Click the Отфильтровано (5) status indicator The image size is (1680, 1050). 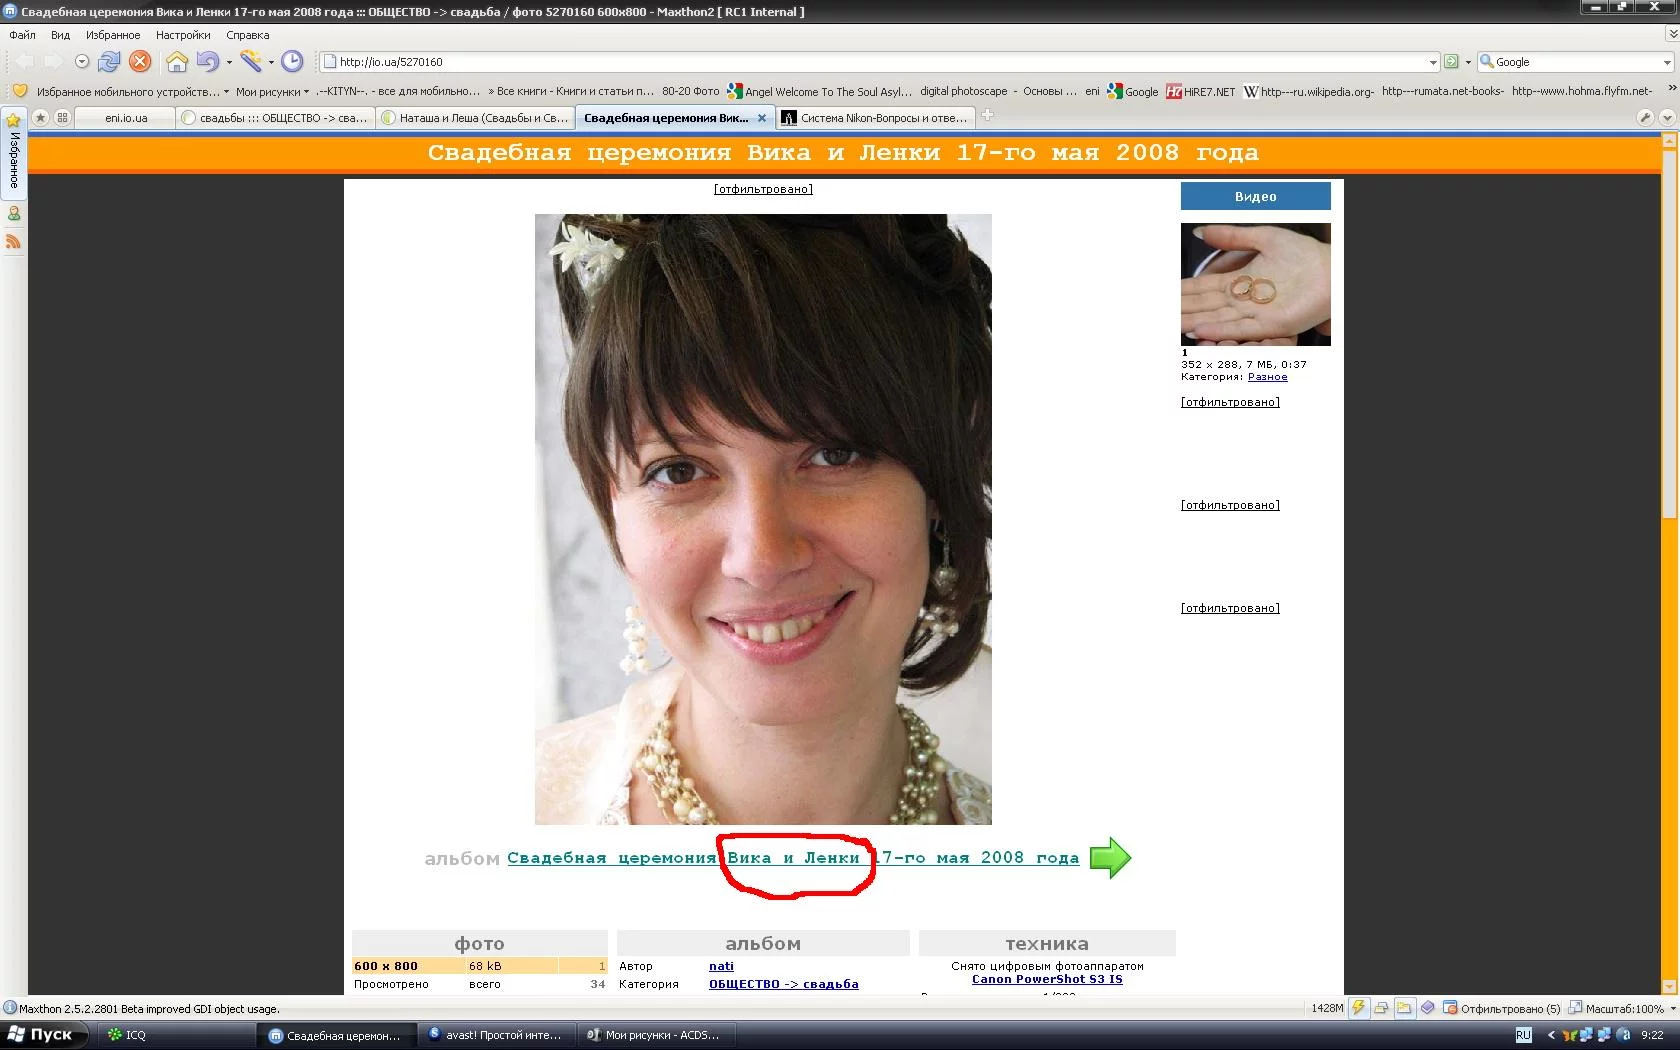[x=1502, y=1008]
